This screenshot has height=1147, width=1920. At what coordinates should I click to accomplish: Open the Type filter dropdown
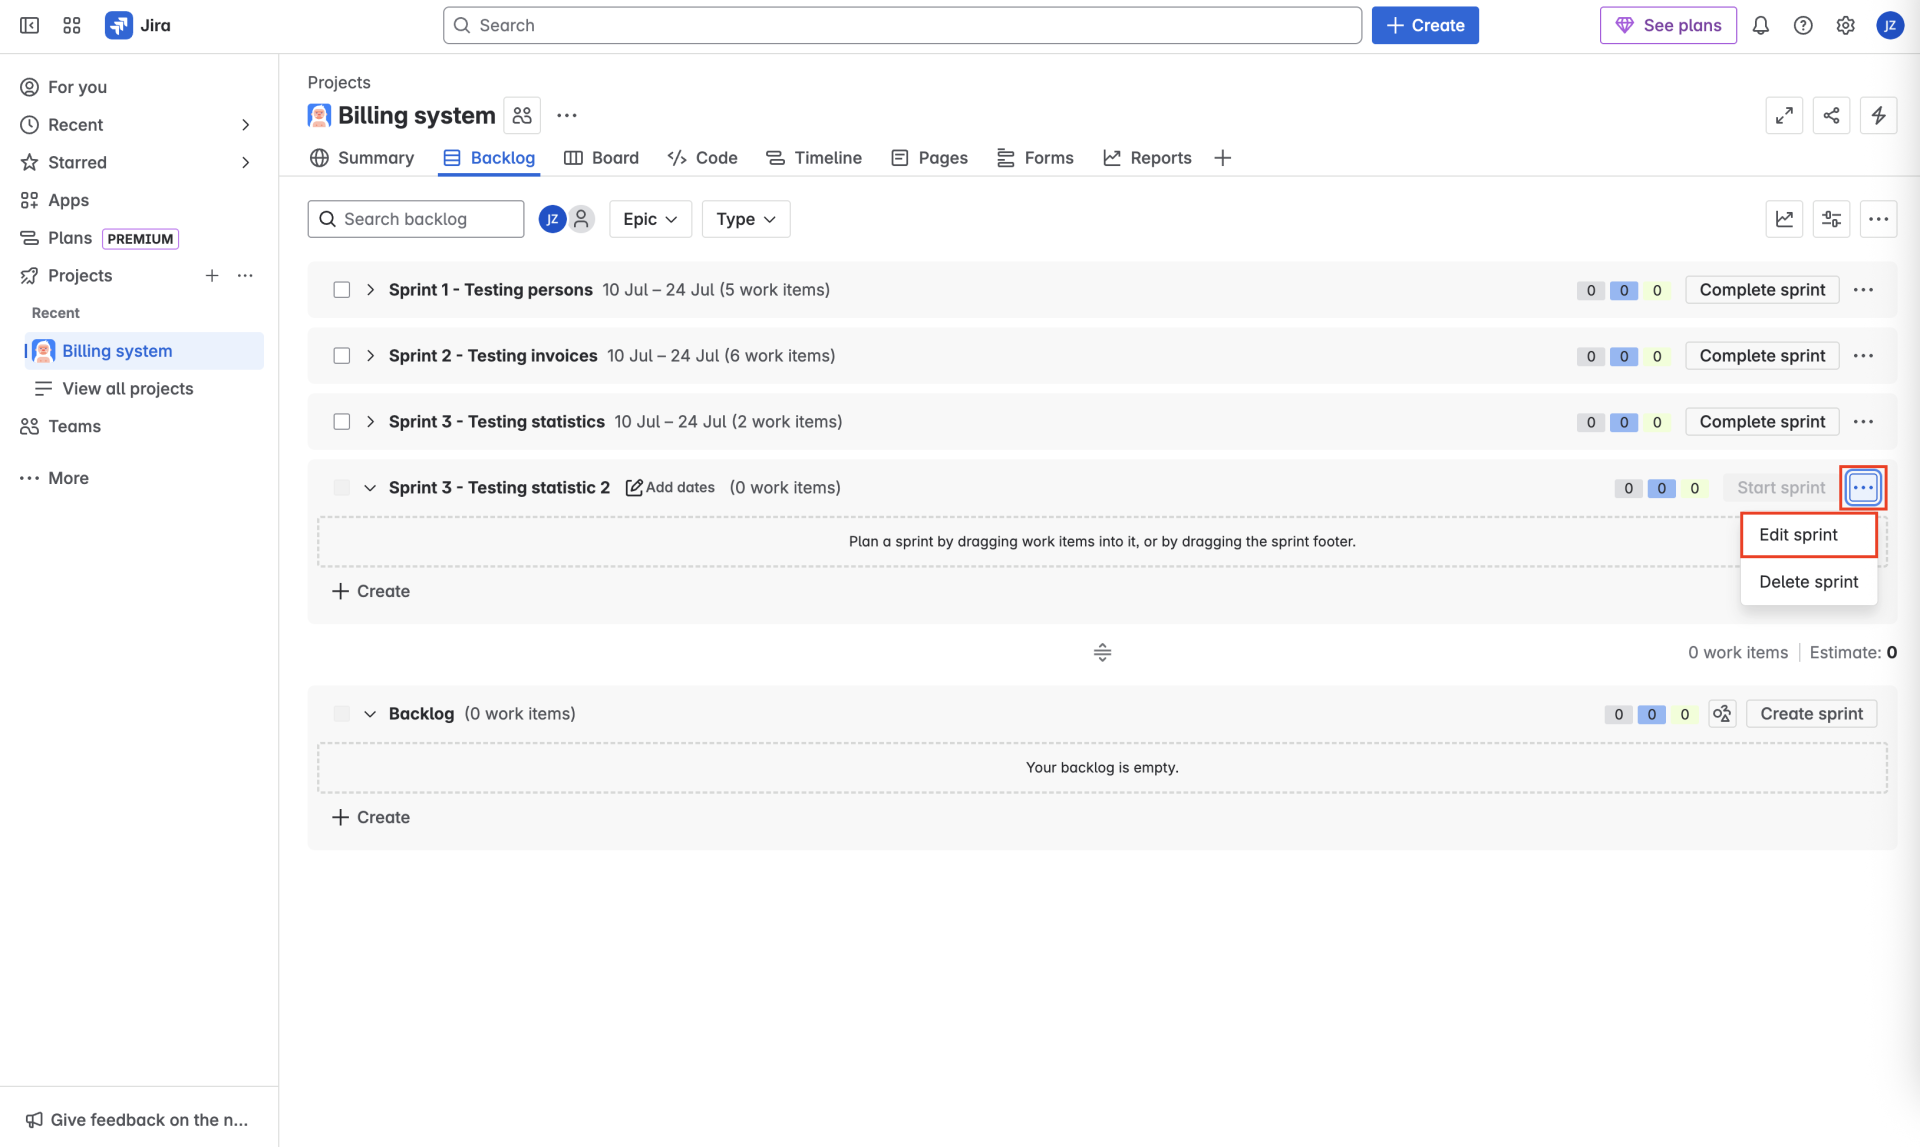745,219
